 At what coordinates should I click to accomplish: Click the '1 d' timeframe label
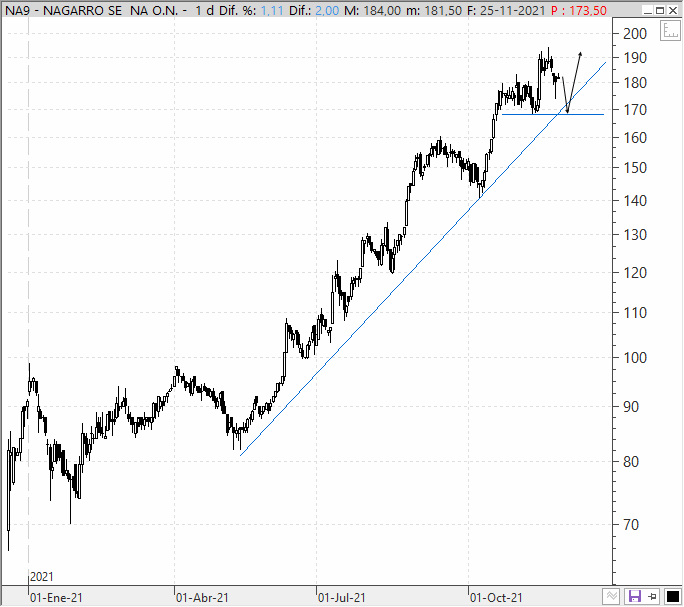click(x=204, y=10)
